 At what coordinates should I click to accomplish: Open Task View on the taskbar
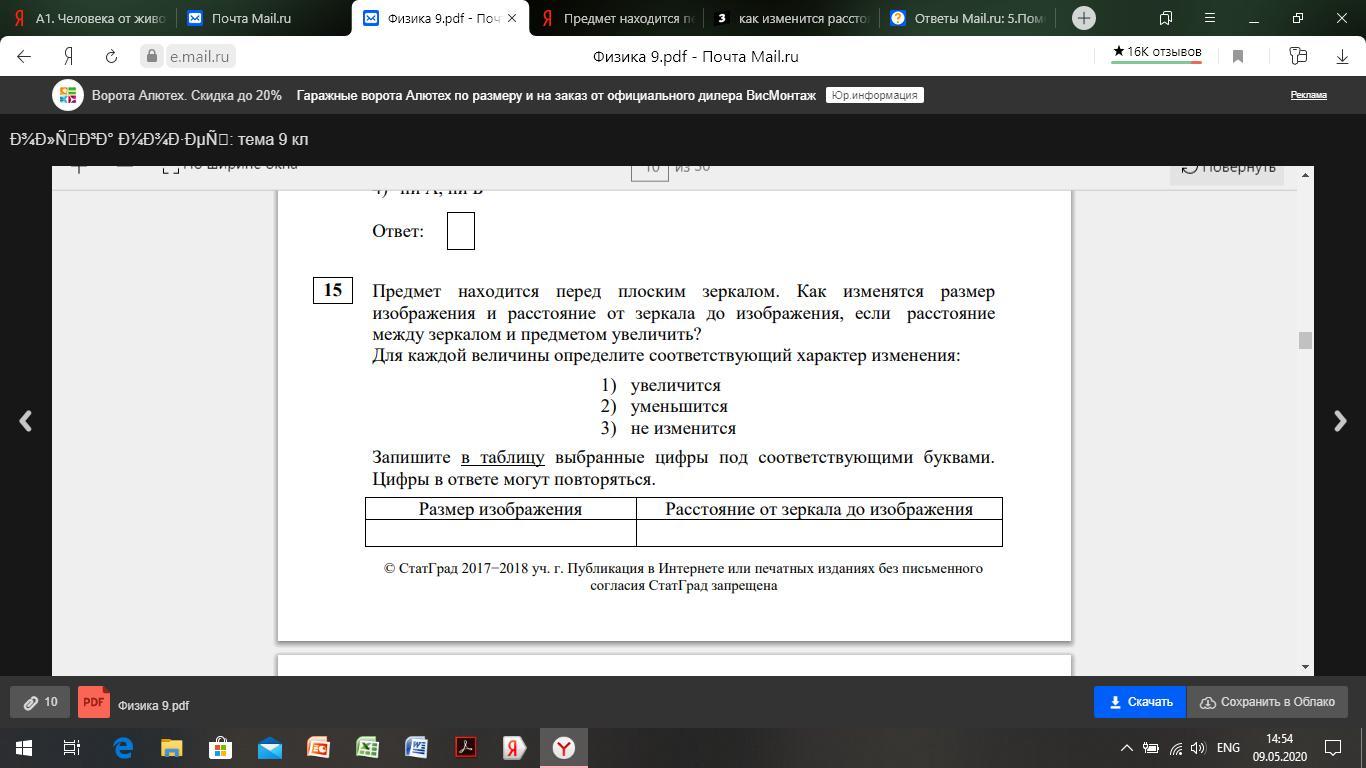point(73,747)
